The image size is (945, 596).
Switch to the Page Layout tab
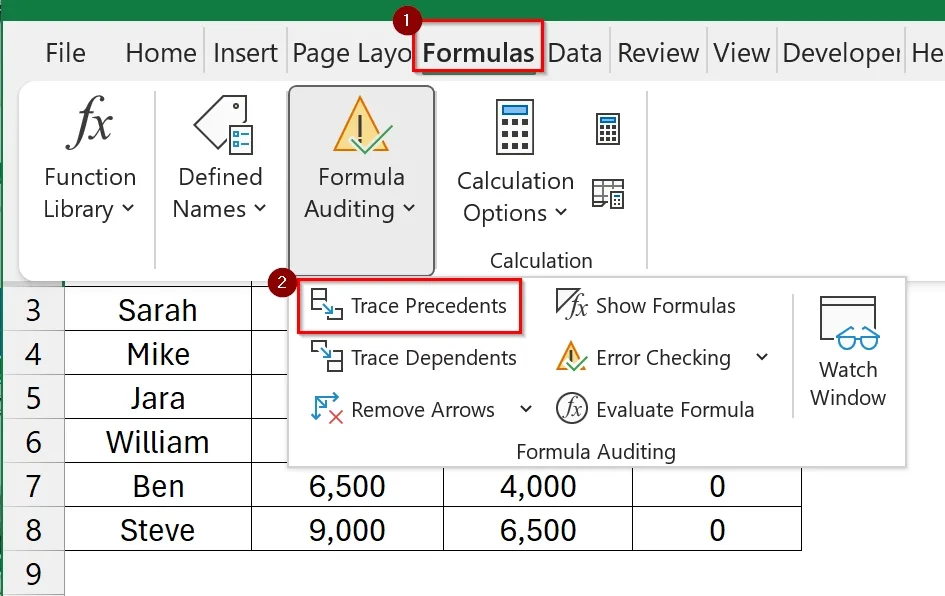(351, 53)
